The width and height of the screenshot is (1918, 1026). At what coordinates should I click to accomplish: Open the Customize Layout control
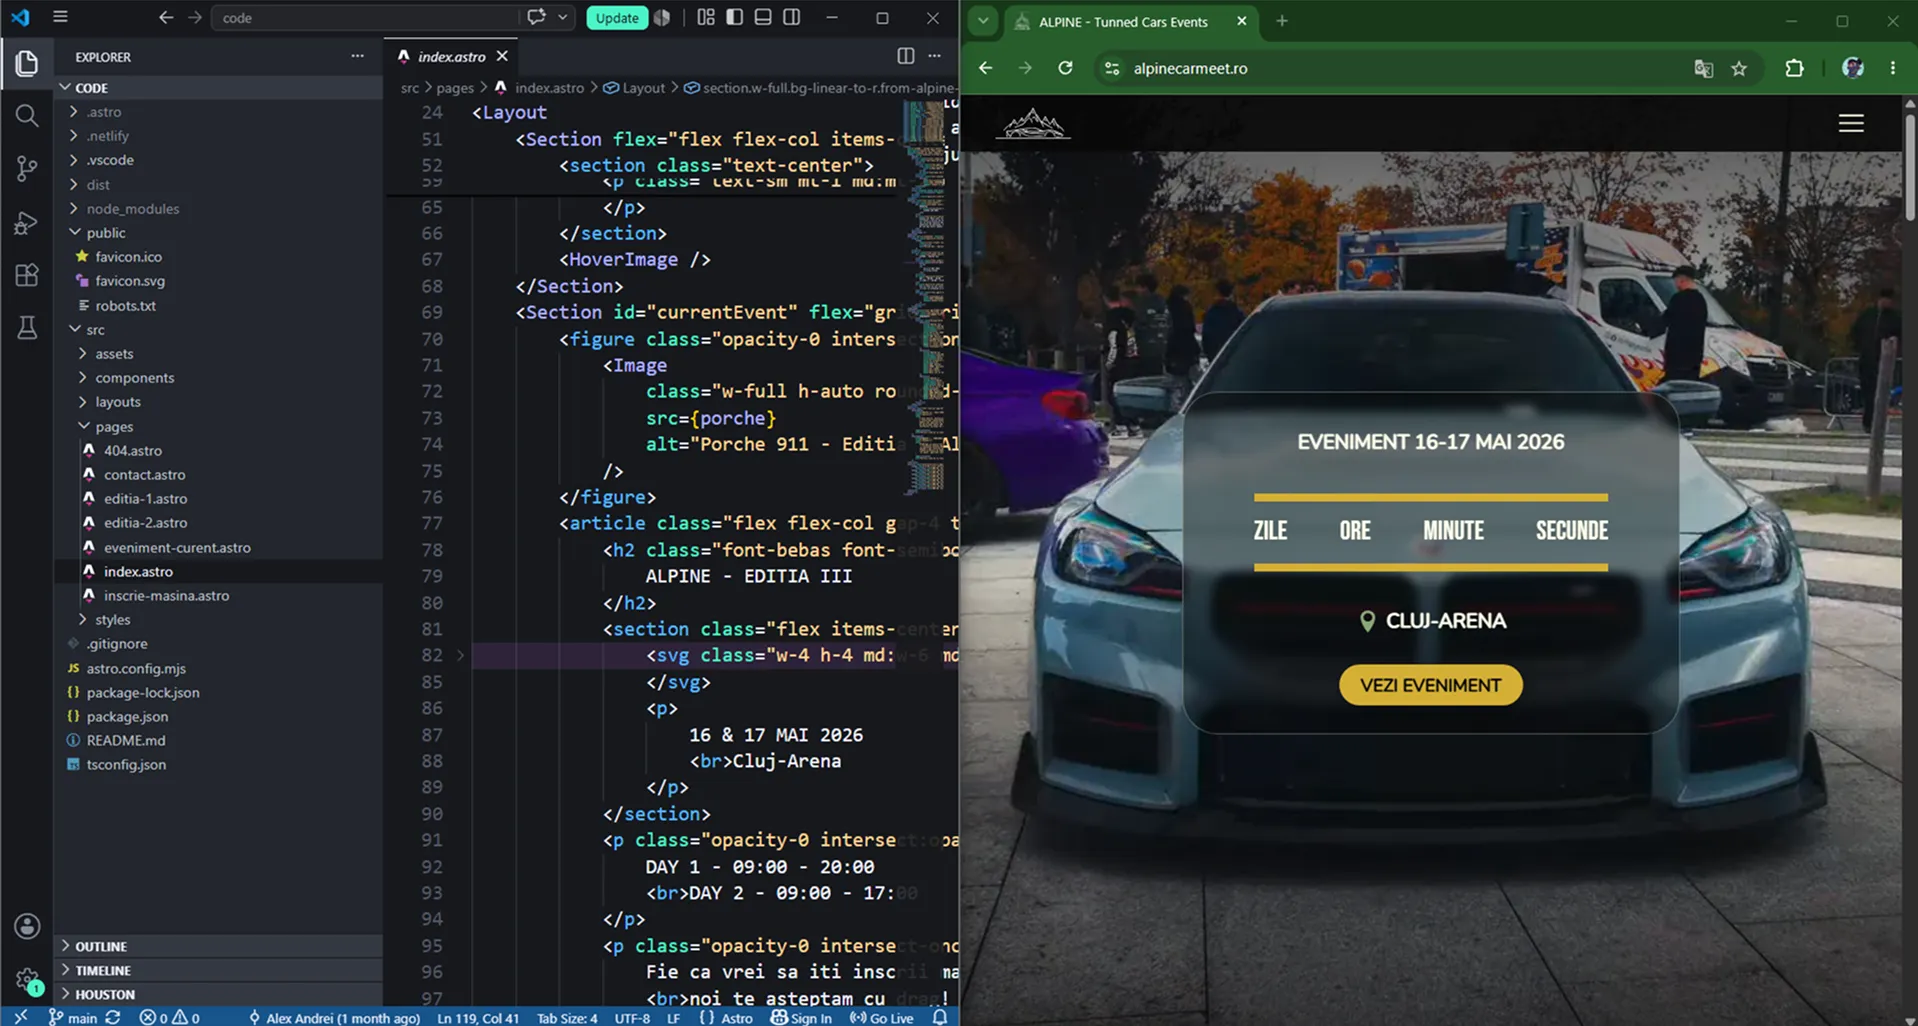[x=706, y=17]
